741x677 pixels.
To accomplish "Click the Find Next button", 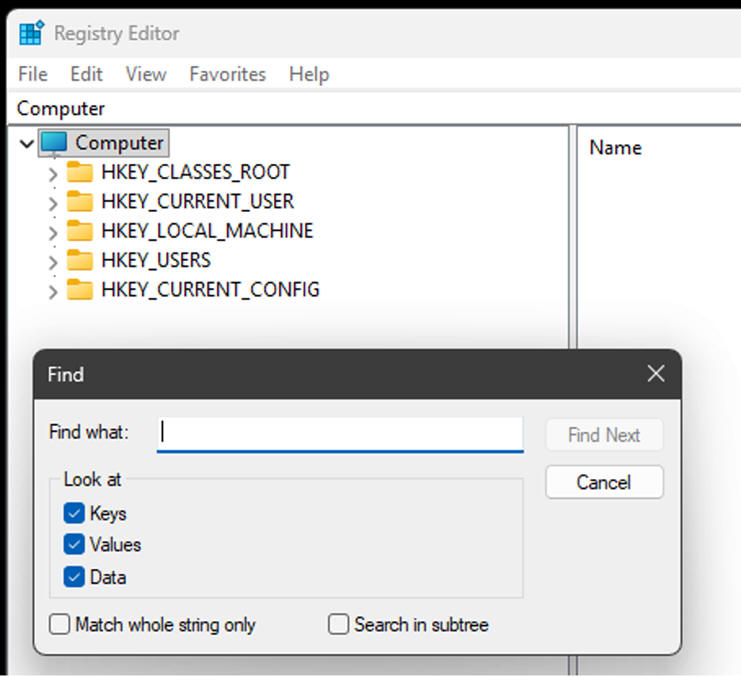I will (x=604, y=435).
